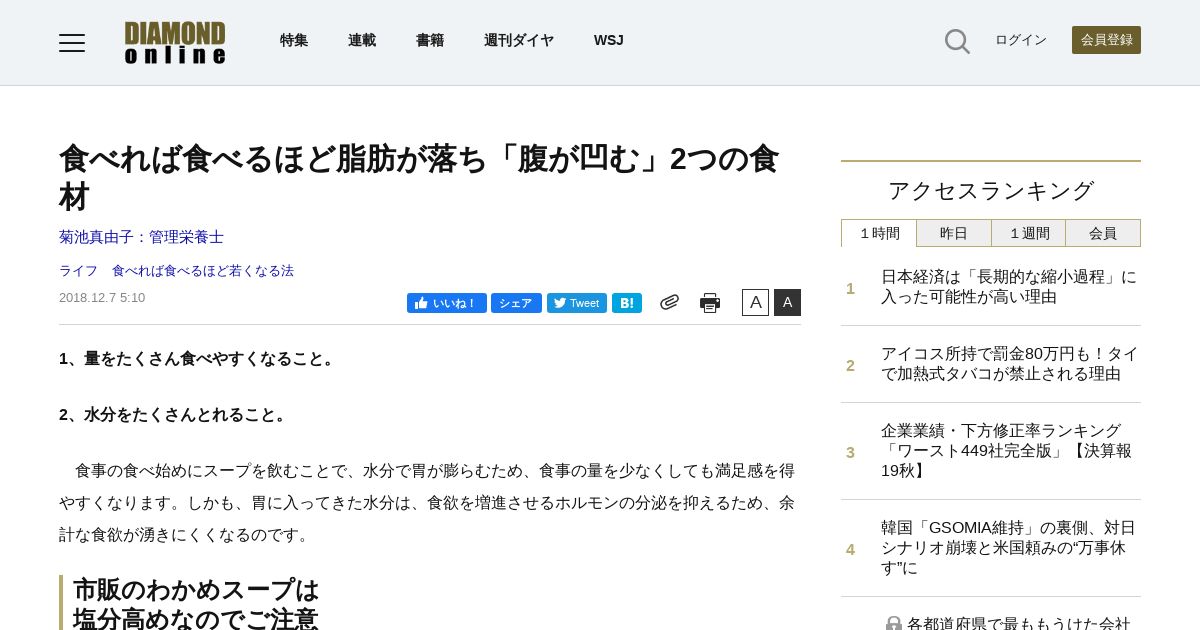Image resolution: width=1200 pixels, height=630 pixels.
Task: Open 食べれば食べるほど若くなる法 series link
Action: (x=203, y=270)
